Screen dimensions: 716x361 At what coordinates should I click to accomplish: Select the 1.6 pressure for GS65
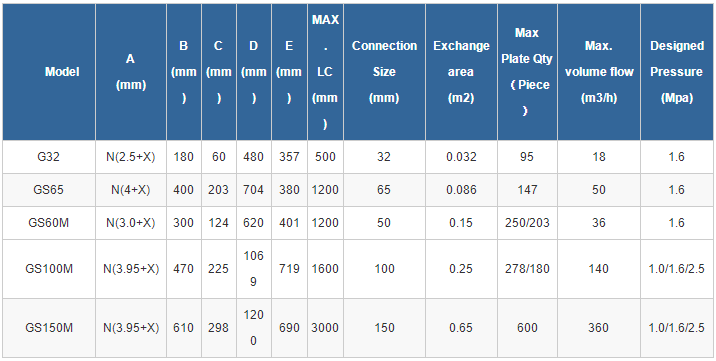[x=677, y=189]
